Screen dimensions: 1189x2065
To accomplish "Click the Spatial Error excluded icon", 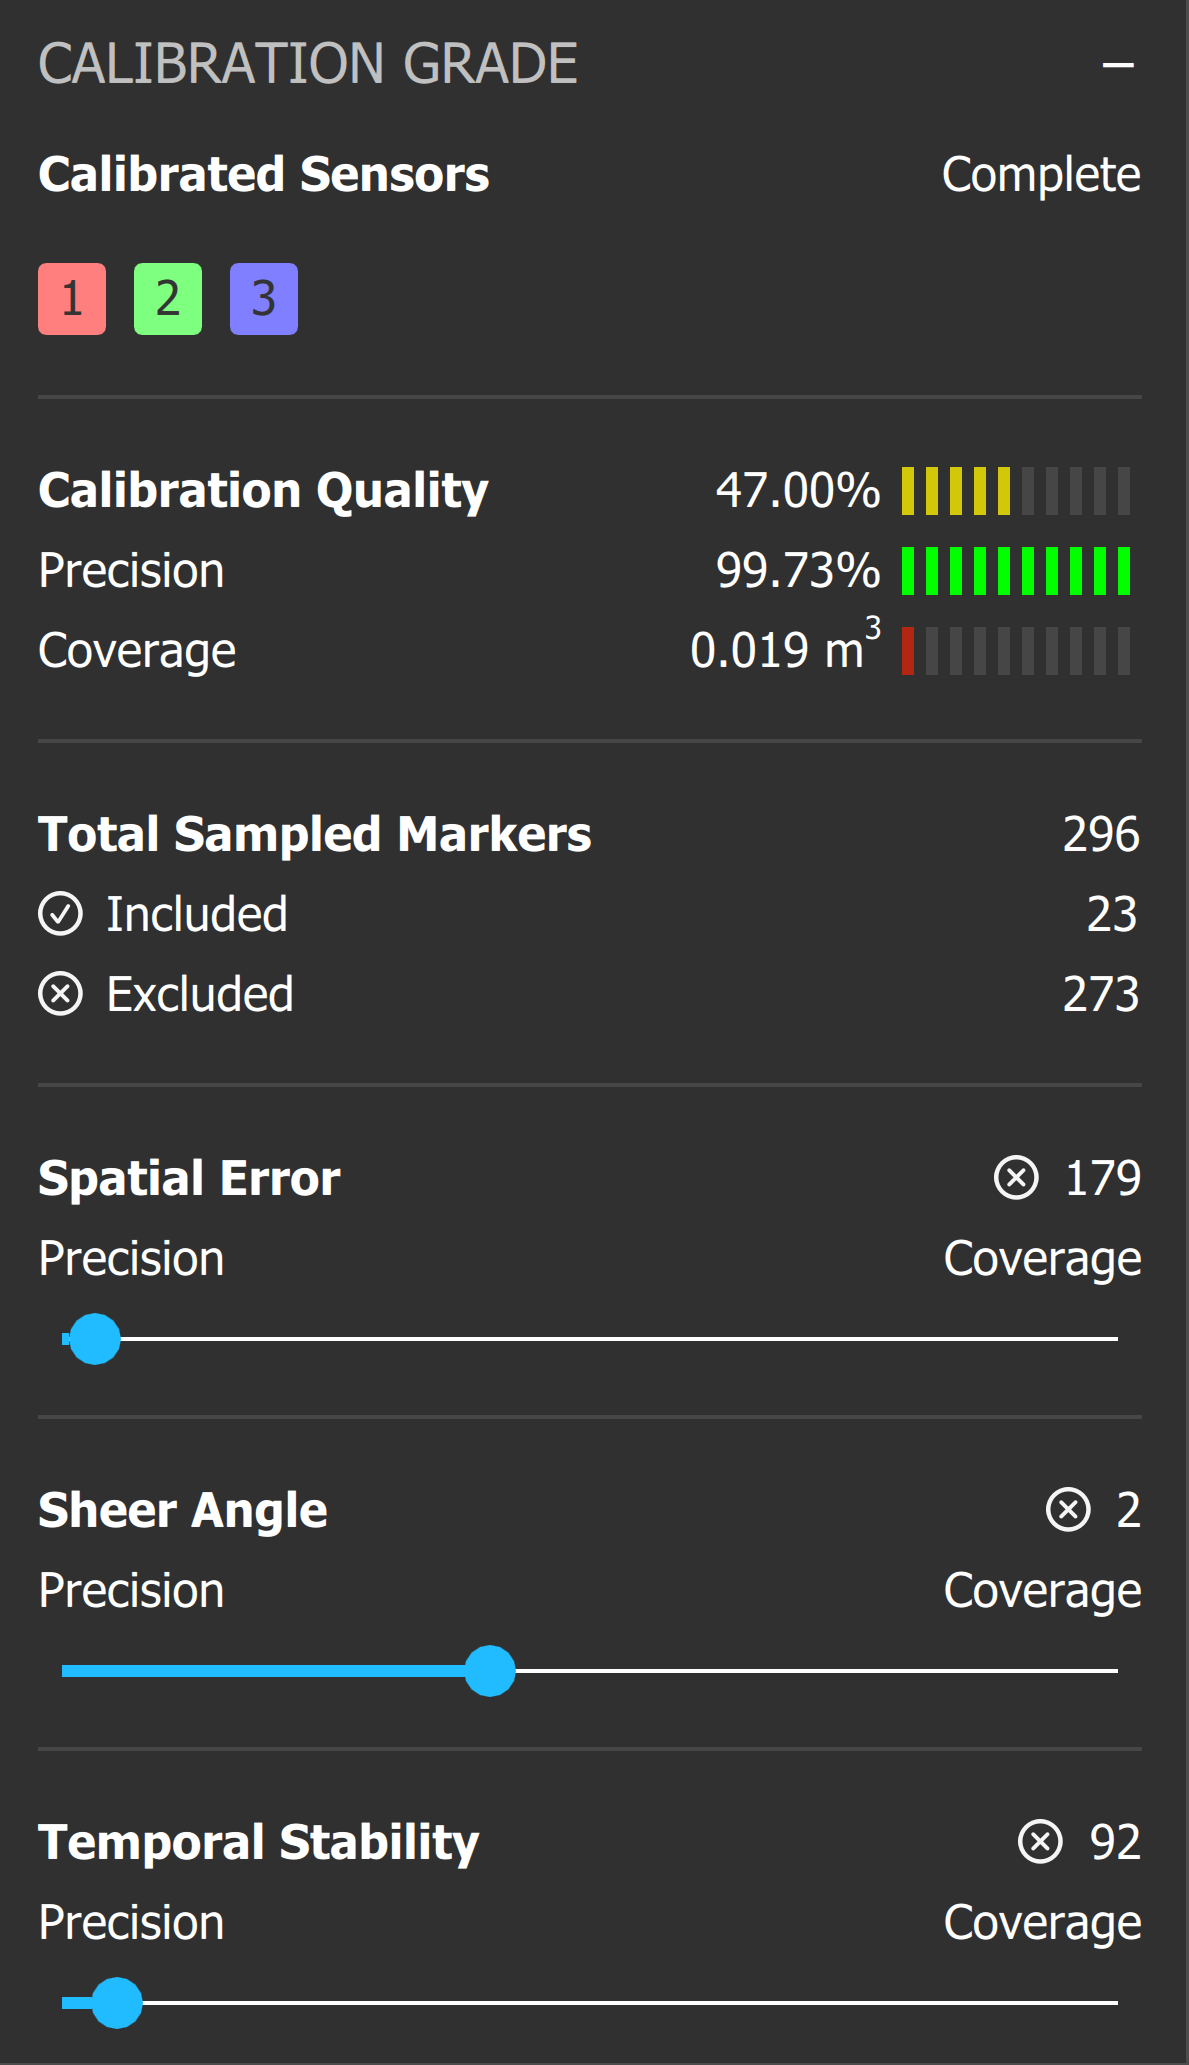I will coord(1017,1177).
